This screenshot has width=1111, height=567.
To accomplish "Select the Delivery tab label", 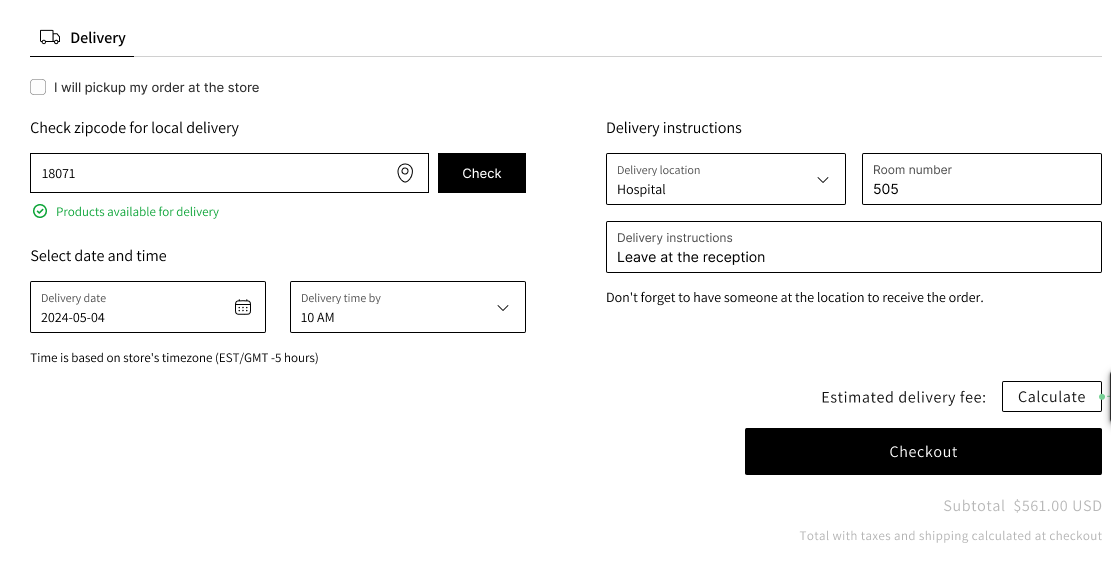I will (97, 38).
